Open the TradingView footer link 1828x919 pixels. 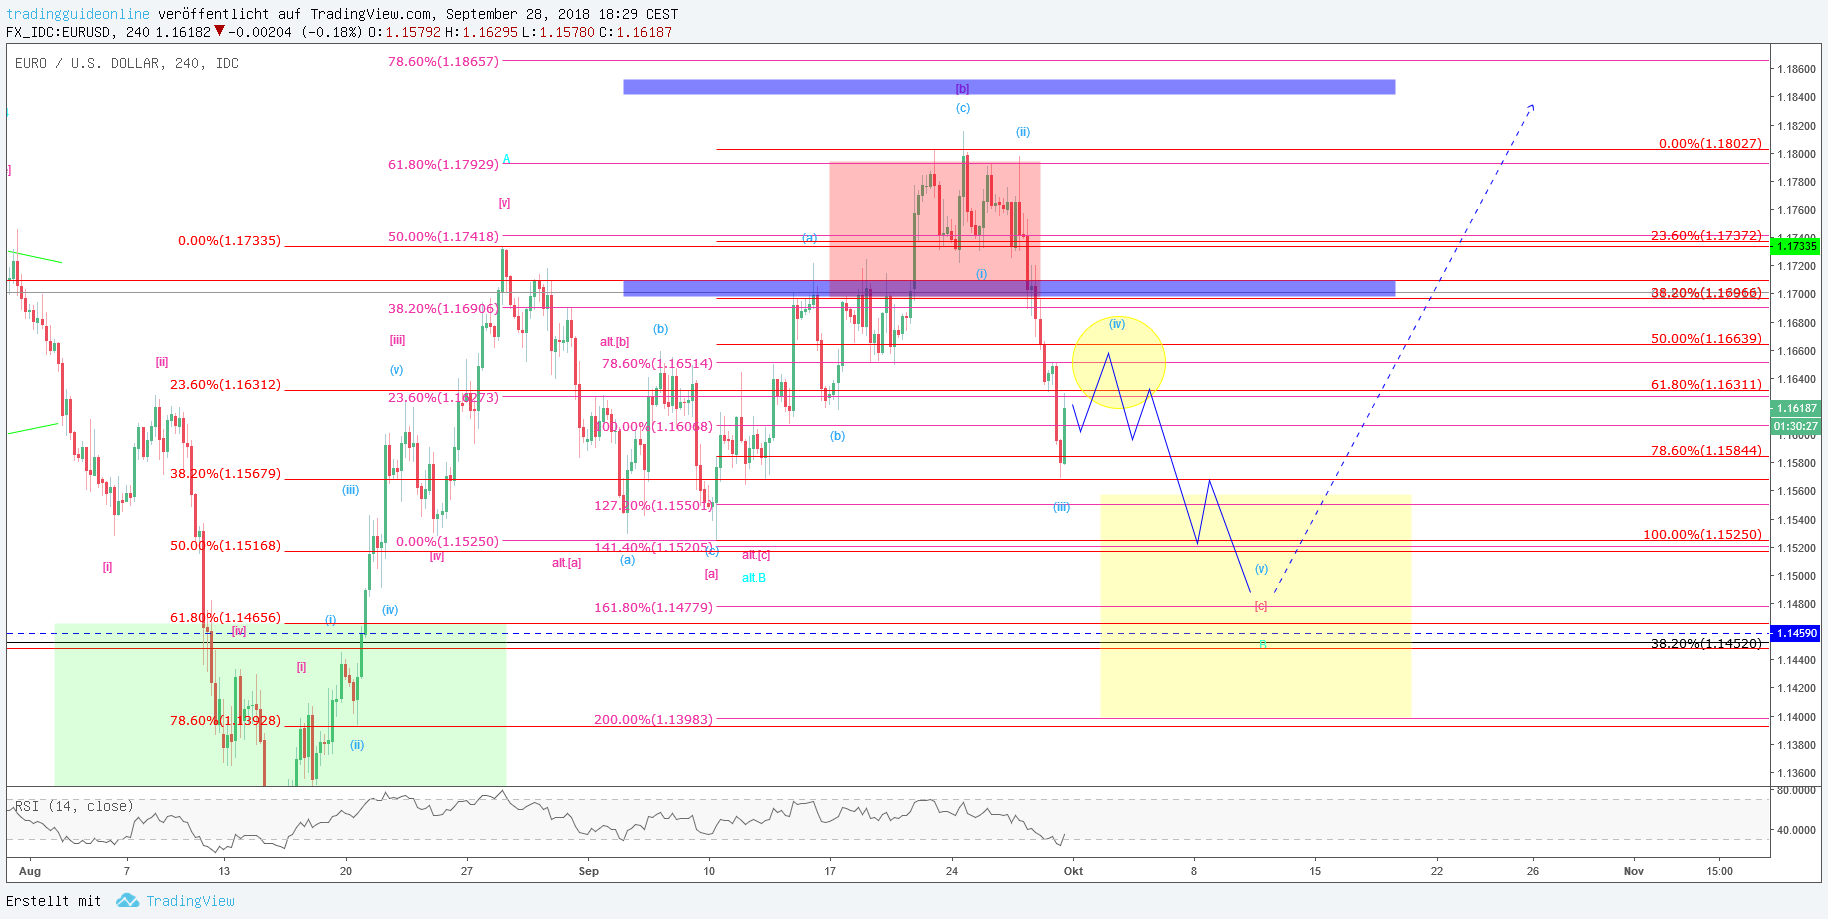(190, 901)
